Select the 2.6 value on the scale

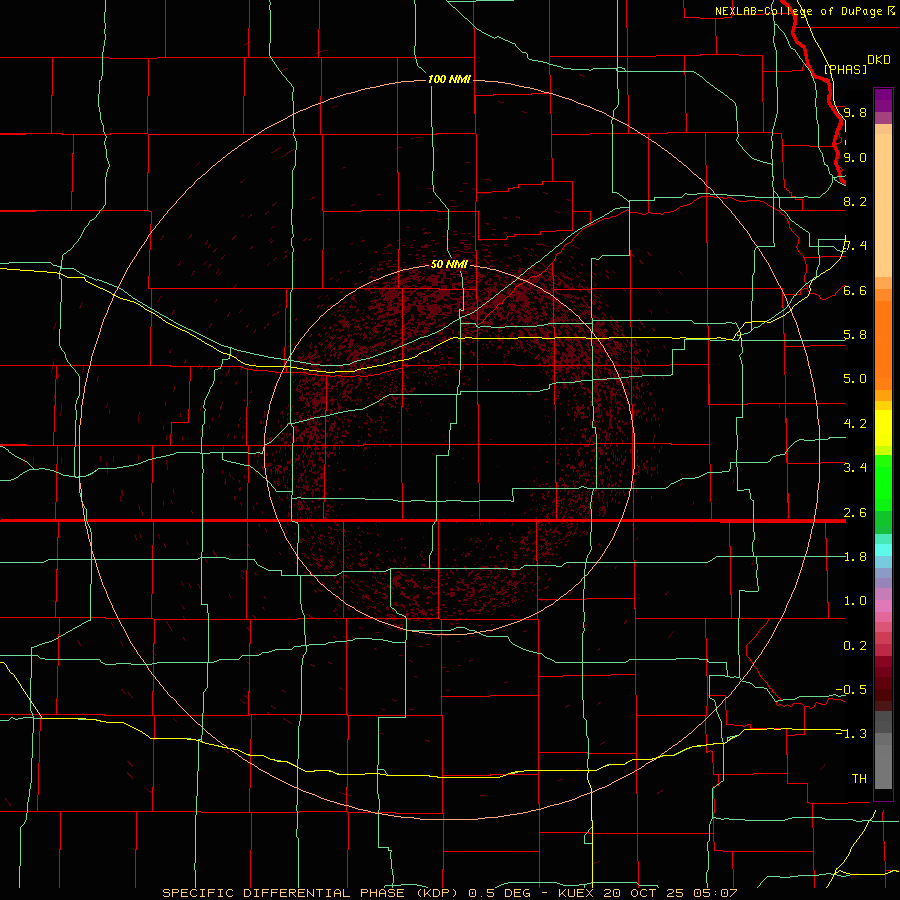coord(855,513)
